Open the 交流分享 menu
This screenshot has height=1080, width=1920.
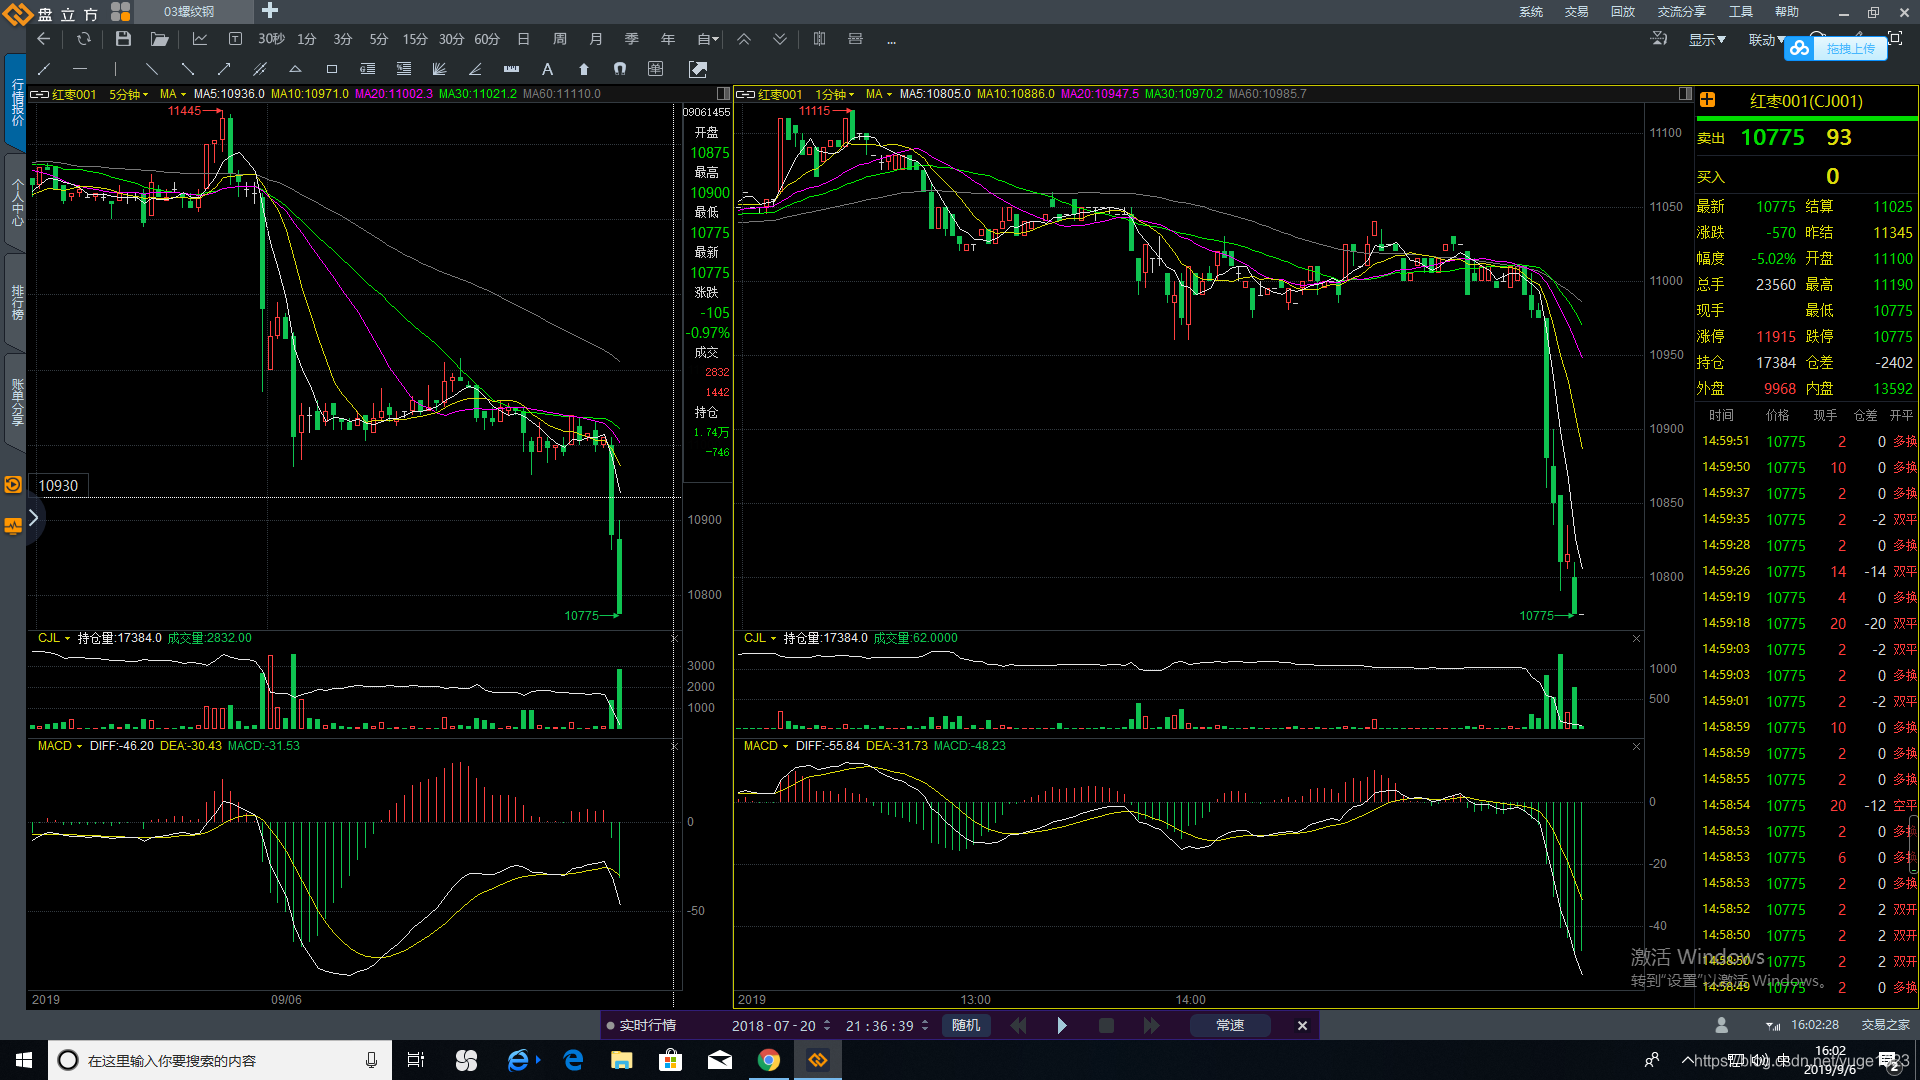click(1682, 12)
